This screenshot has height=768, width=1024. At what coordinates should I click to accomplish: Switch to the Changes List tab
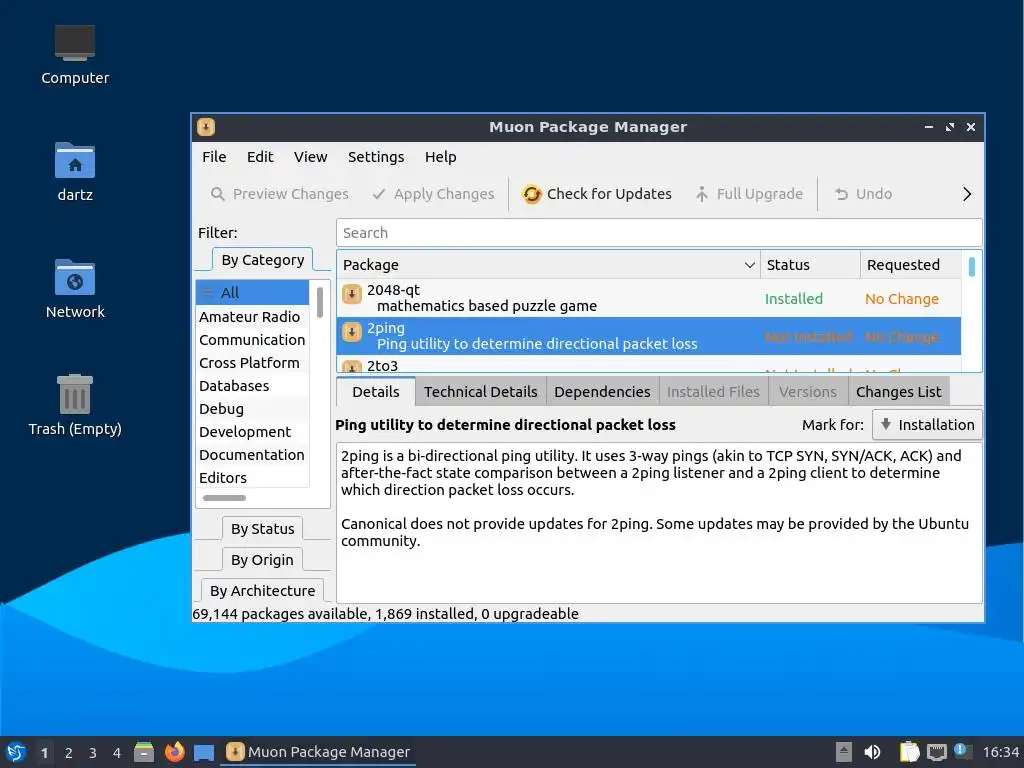(899, 392)
